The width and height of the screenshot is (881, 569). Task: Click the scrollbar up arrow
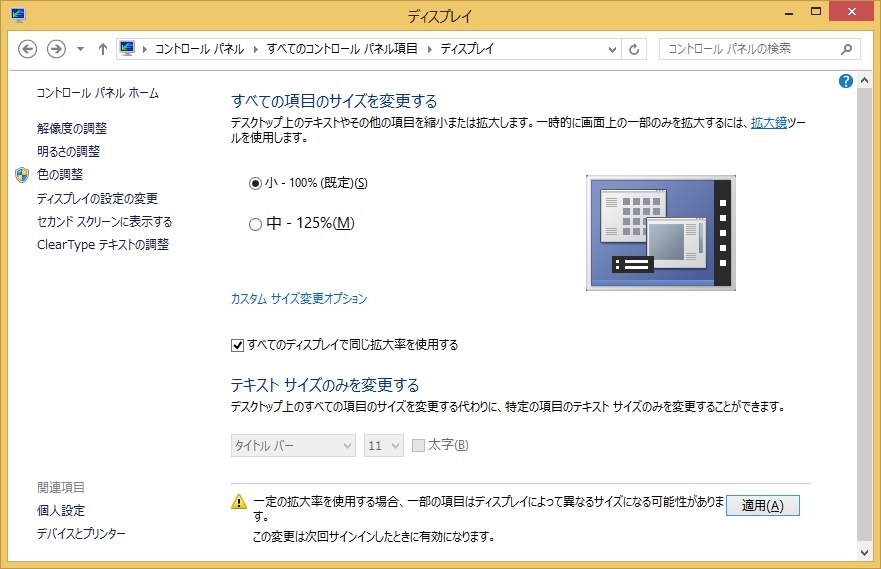(864, 80)
